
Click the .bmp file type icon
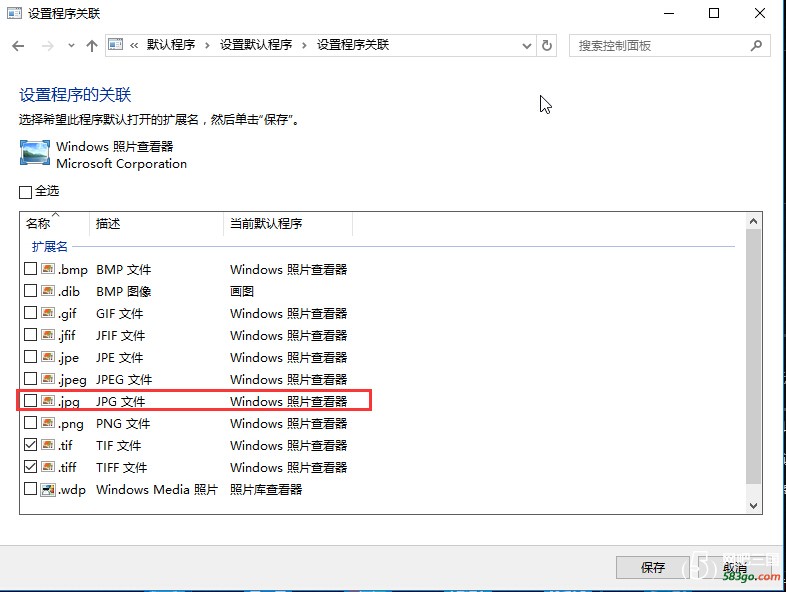[x=48, y=269]
